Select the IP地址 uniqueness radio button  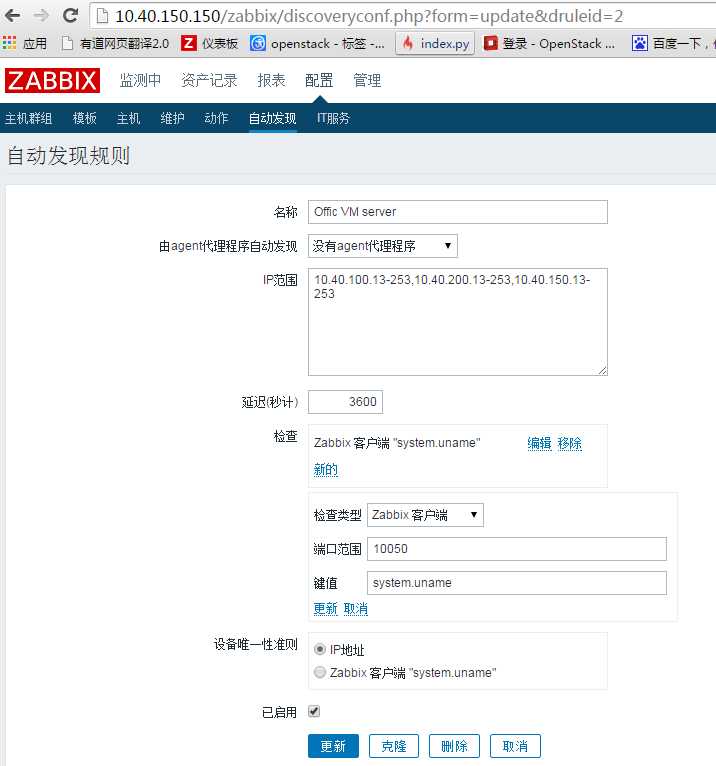[319, 649]
